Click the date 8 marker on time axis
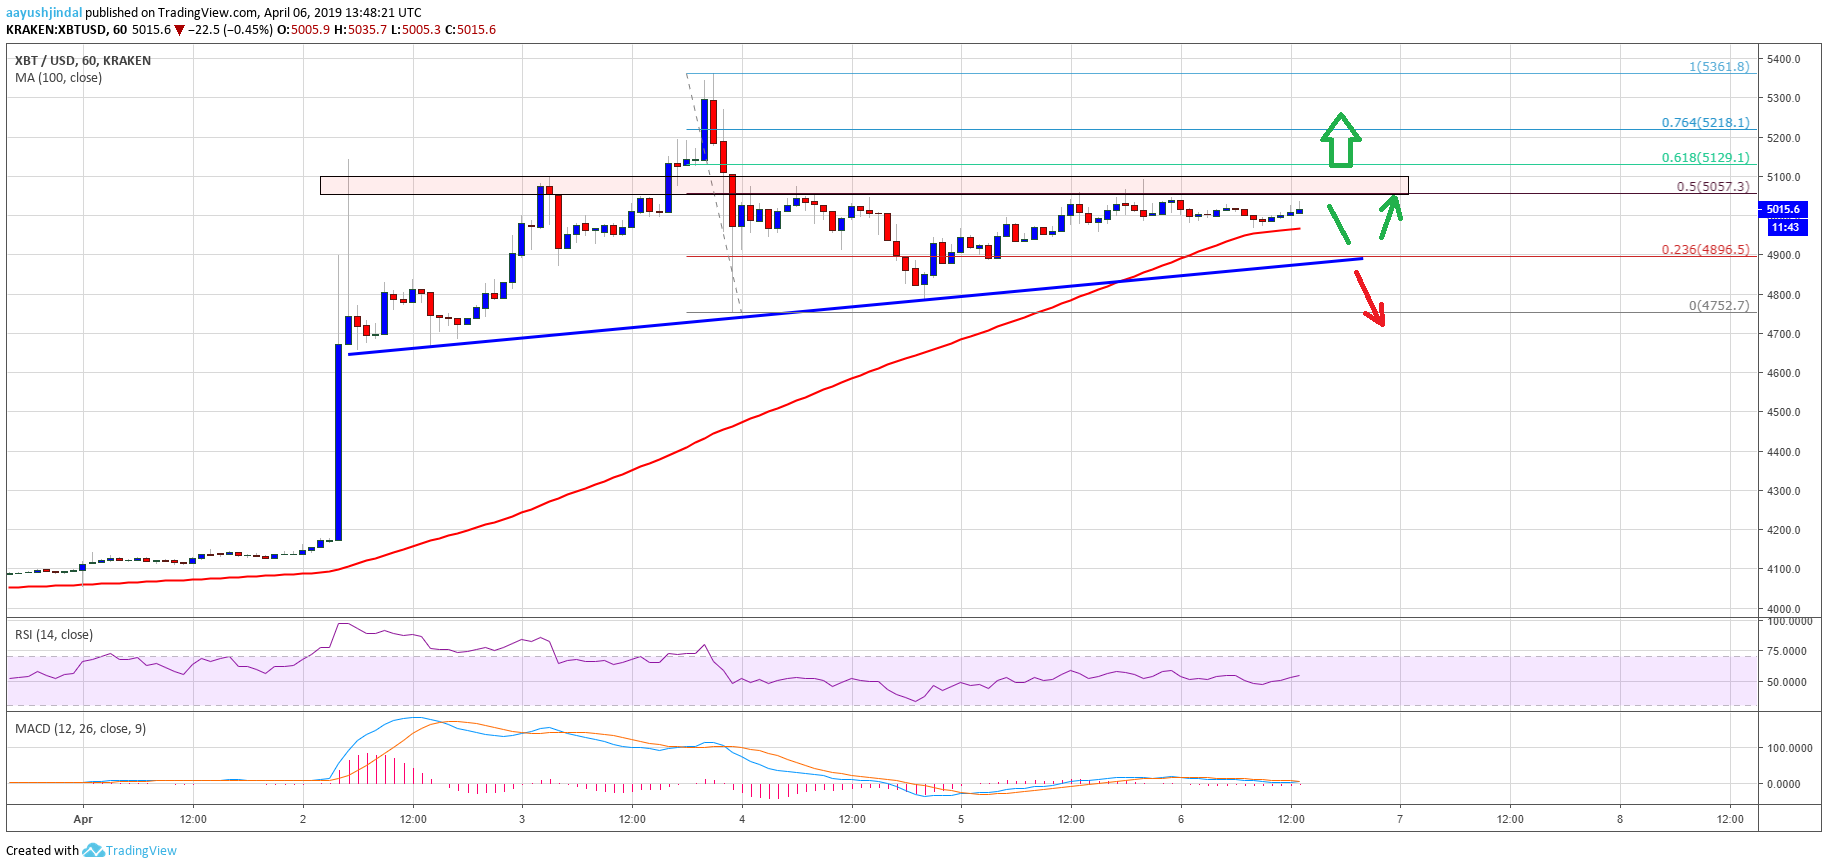 tap(1620, 819)
